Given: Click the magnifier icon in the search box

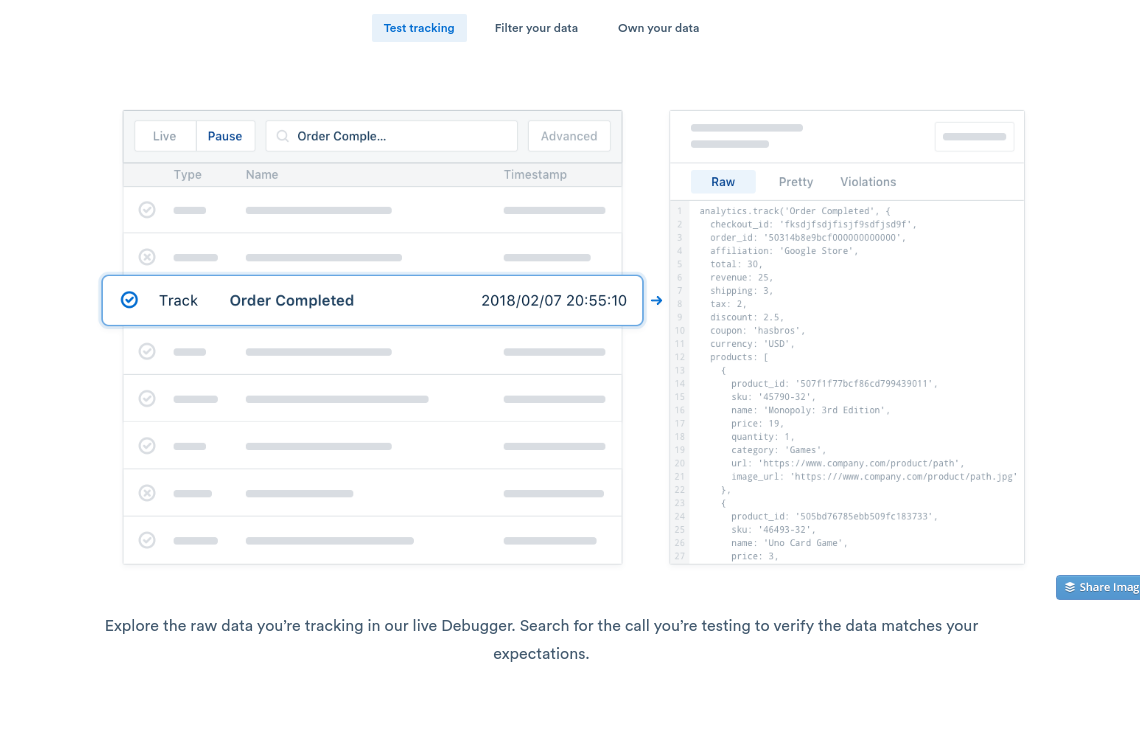Looking at the screenshot, I should [x=283, y=136].
